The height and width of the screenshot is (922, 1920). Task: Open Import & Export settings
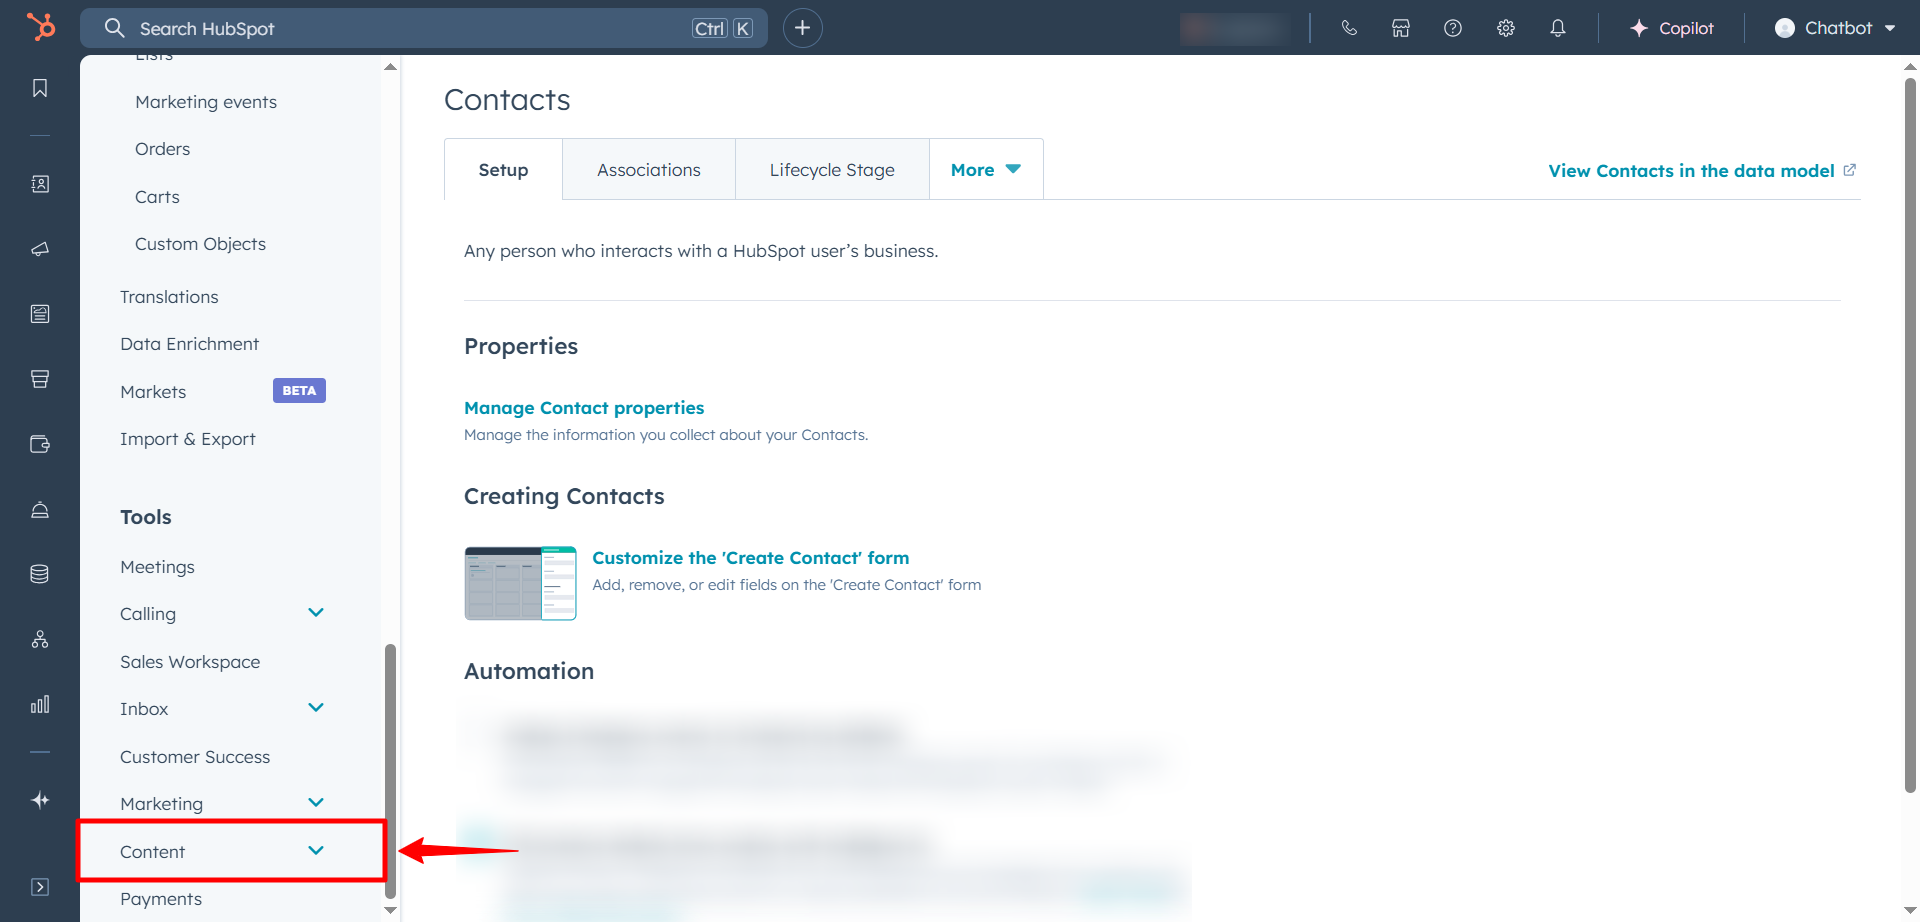click(x=187, y=439)
